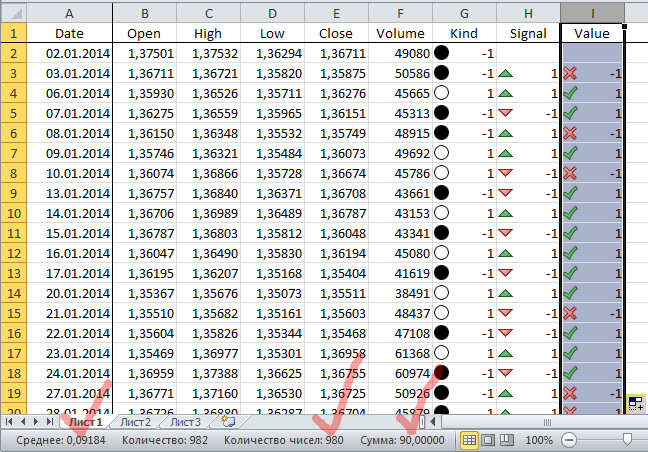
Task: Select column F header
Action: 400,12
